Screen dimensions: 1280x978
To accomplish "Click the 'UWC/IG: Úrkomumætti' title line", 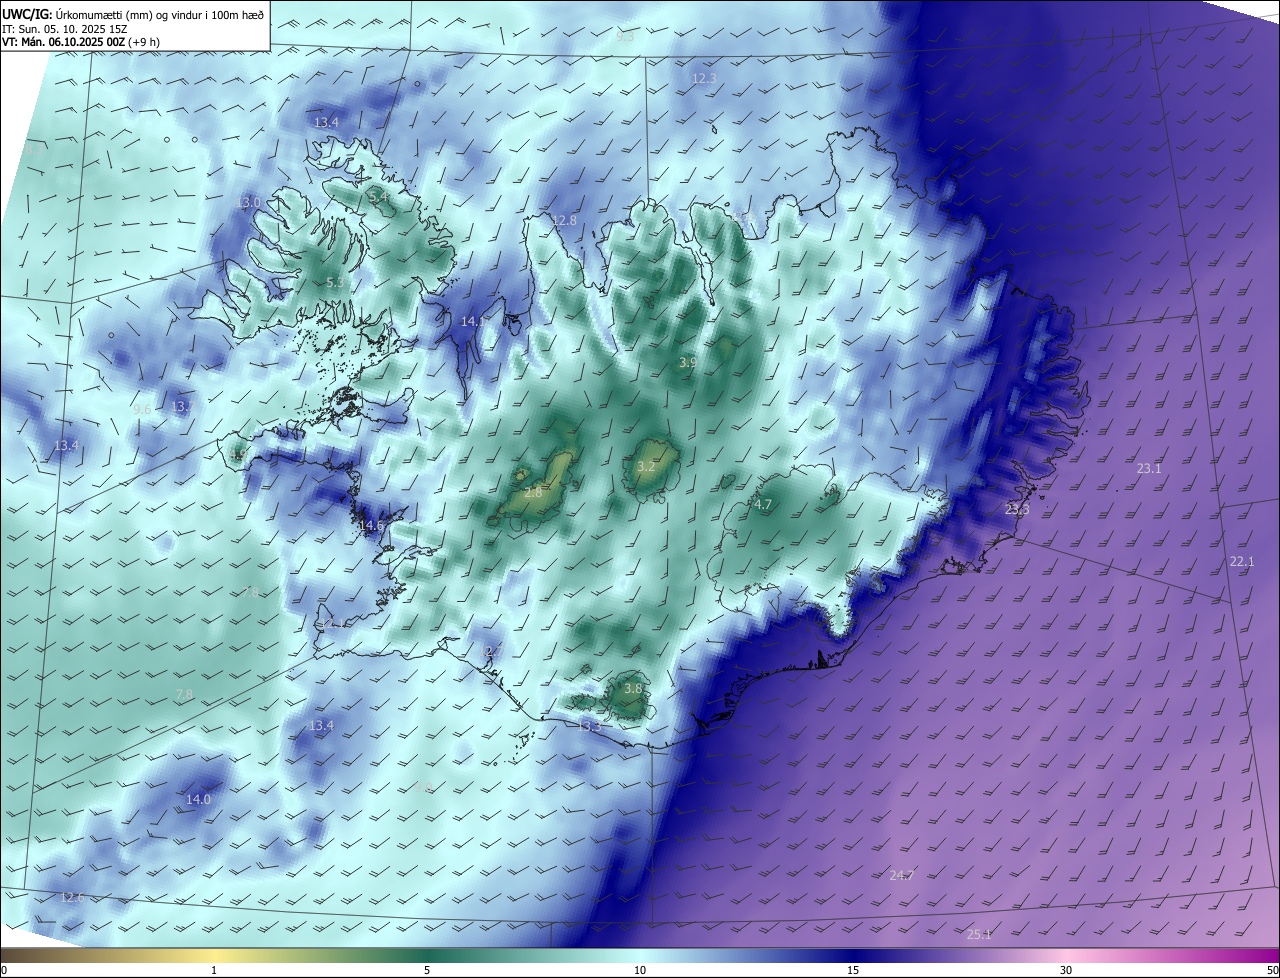I will pos(133,13).
